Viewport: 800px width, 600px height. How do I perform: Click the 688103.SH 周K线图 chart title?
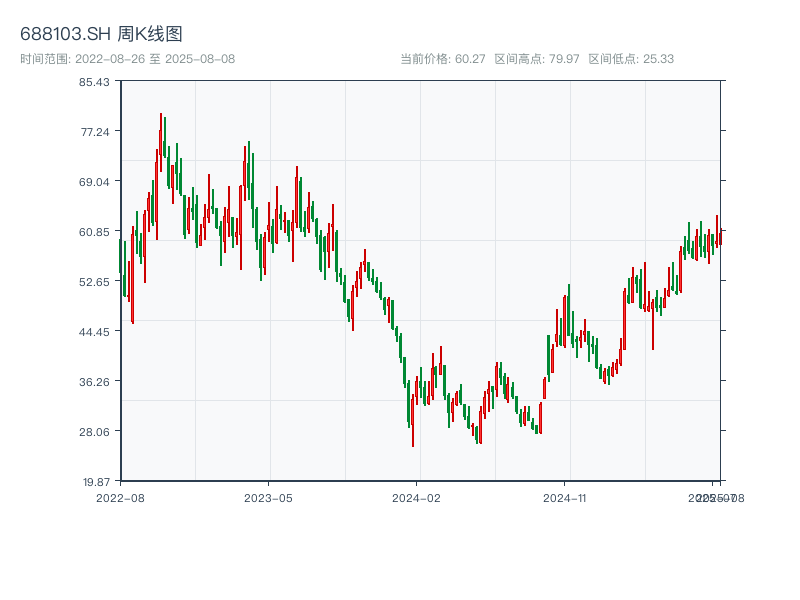(101, 35)
